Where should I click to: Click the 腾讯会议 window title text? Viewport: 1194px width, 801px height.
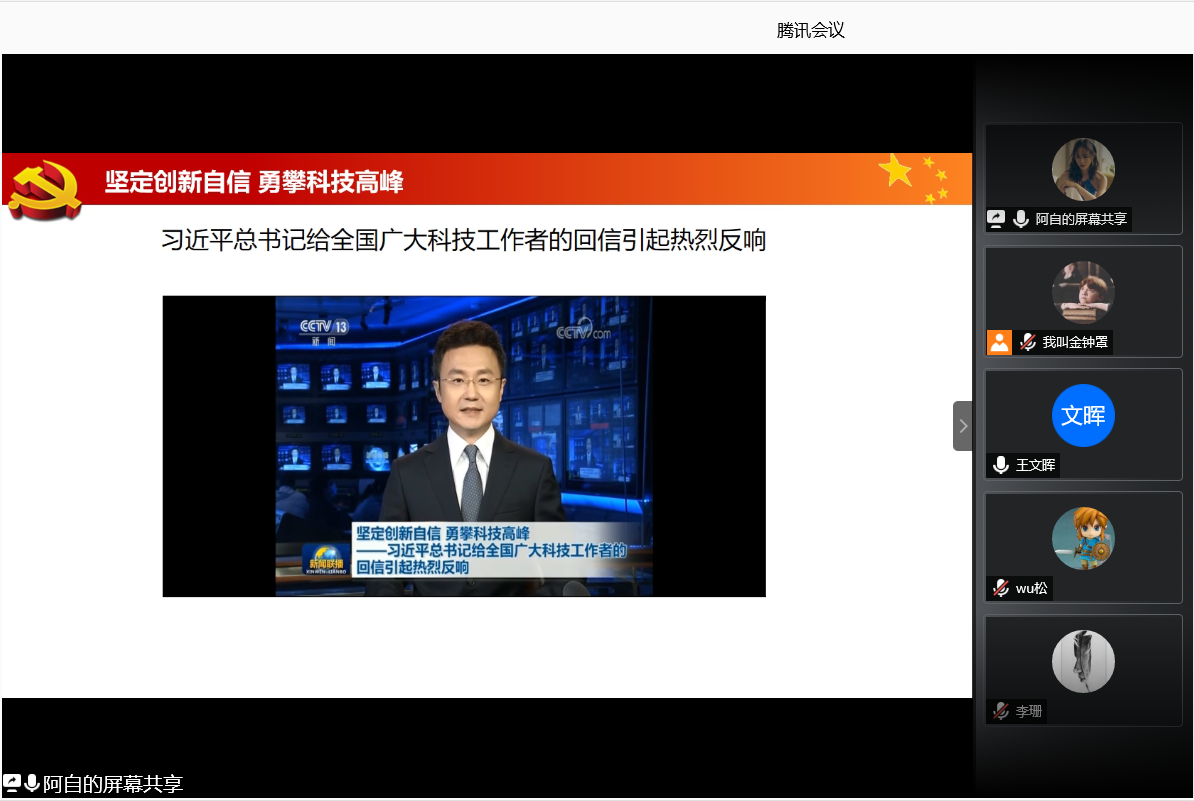click(810, 30)
